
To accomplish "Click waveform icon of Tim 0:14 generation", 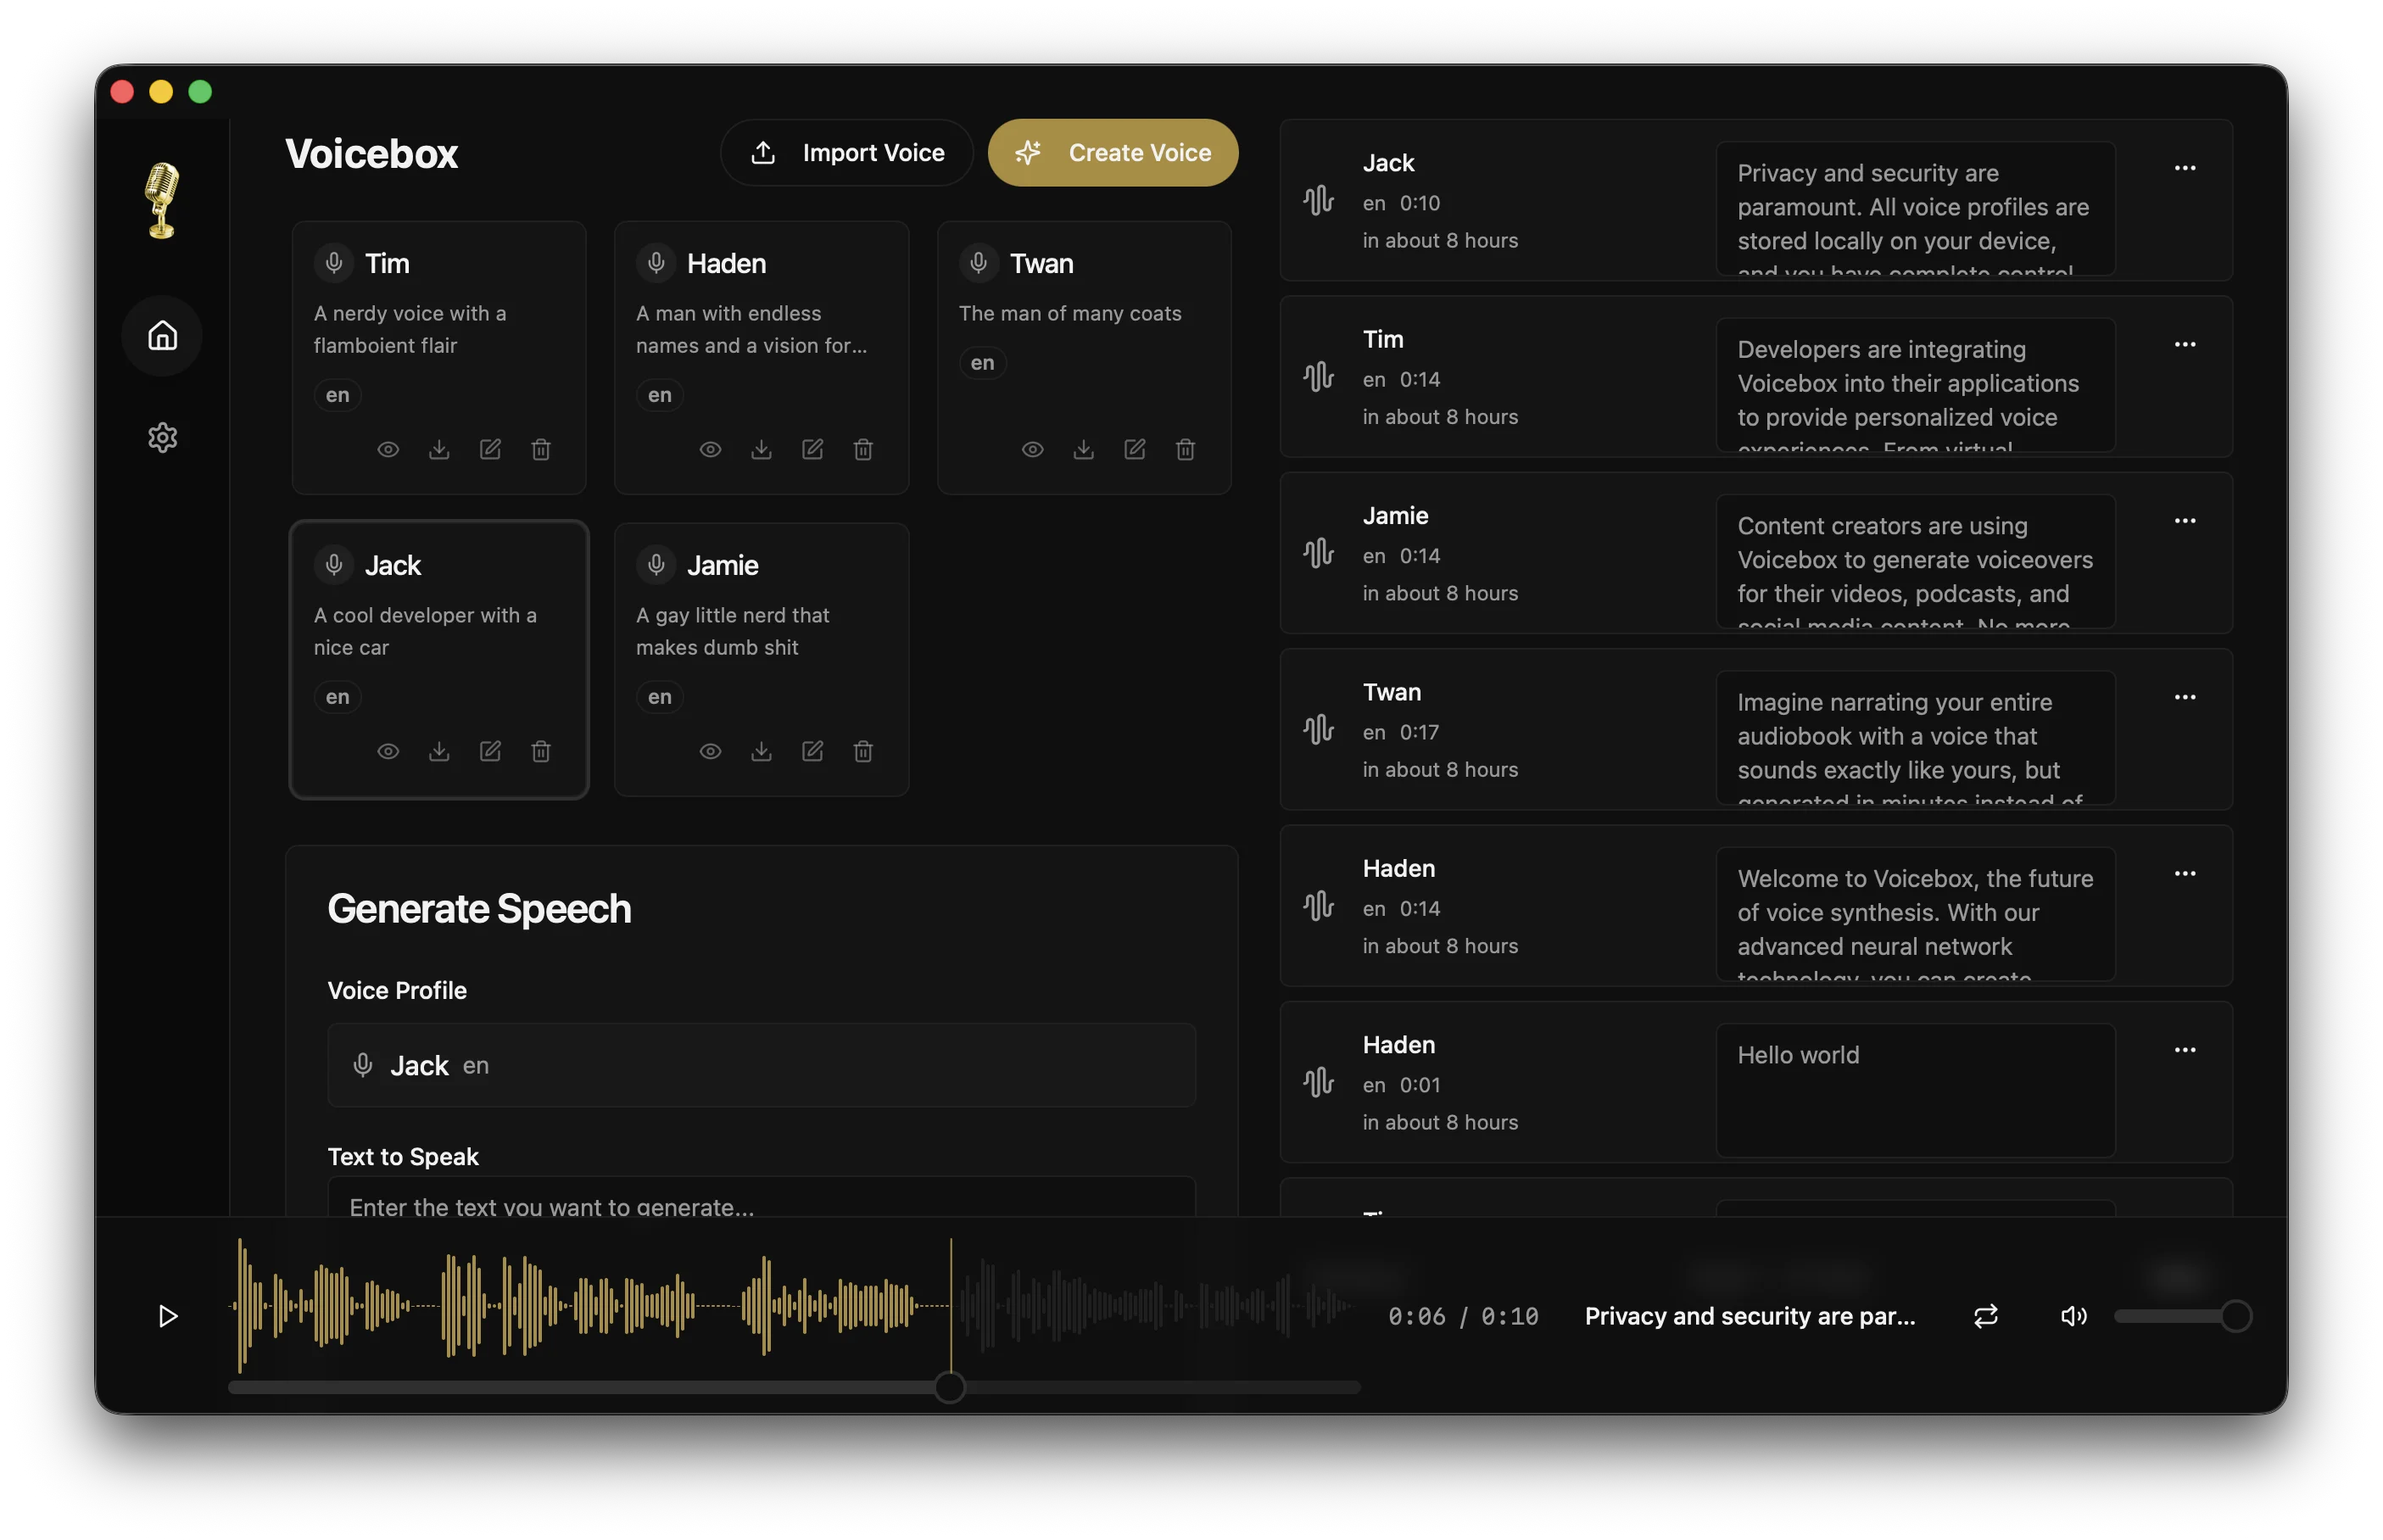I will [1318, 377].
